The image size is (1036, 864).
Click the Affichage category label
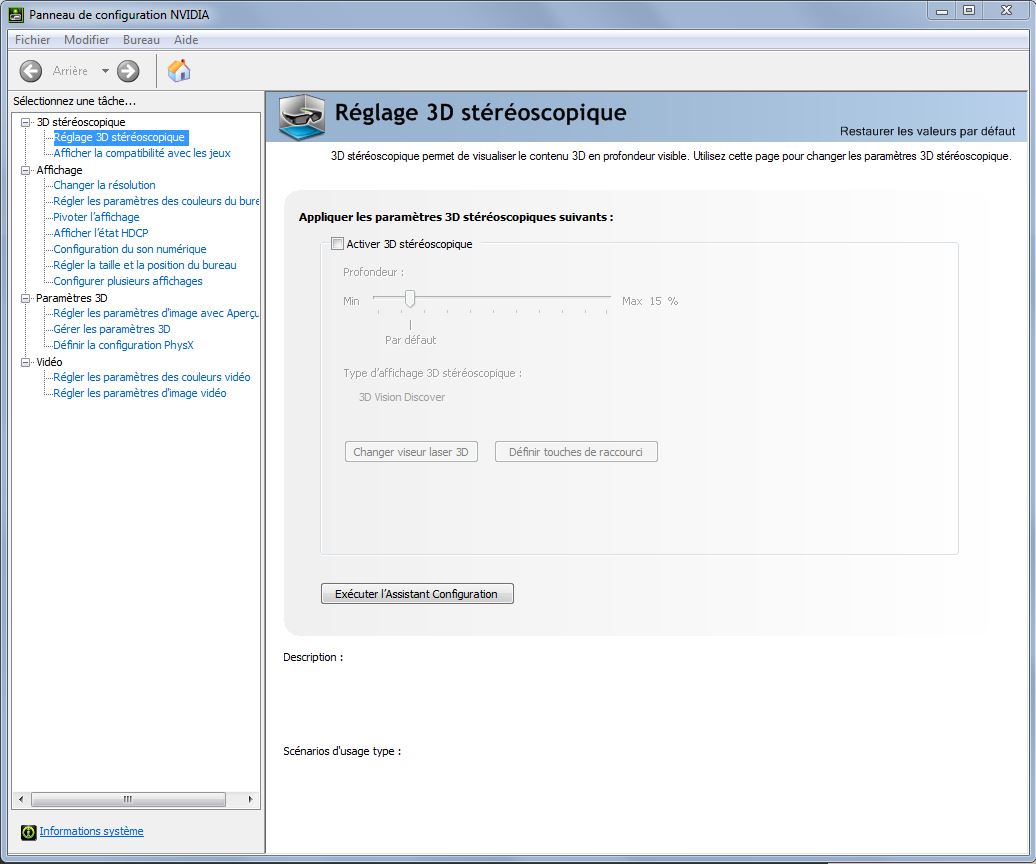pyautogui.click(x=59, y=170)
